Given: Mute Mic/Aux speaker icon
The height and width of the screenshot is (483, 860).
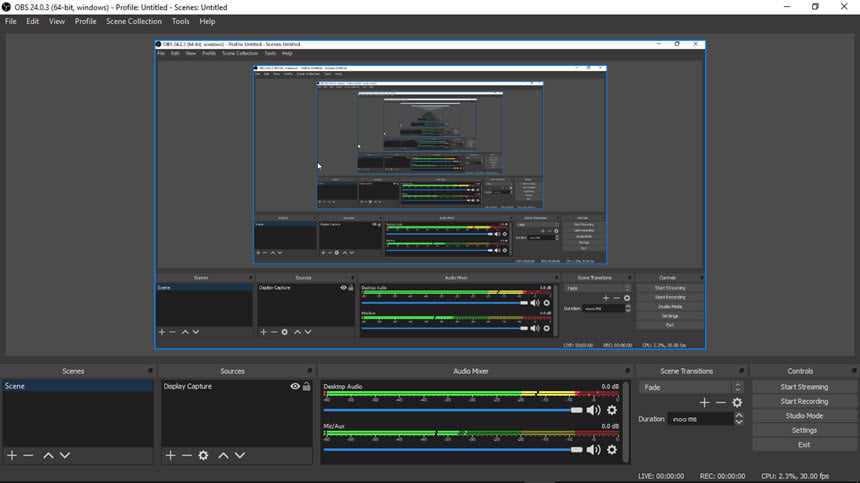Looking at the screenshot, I should [593, 450].
